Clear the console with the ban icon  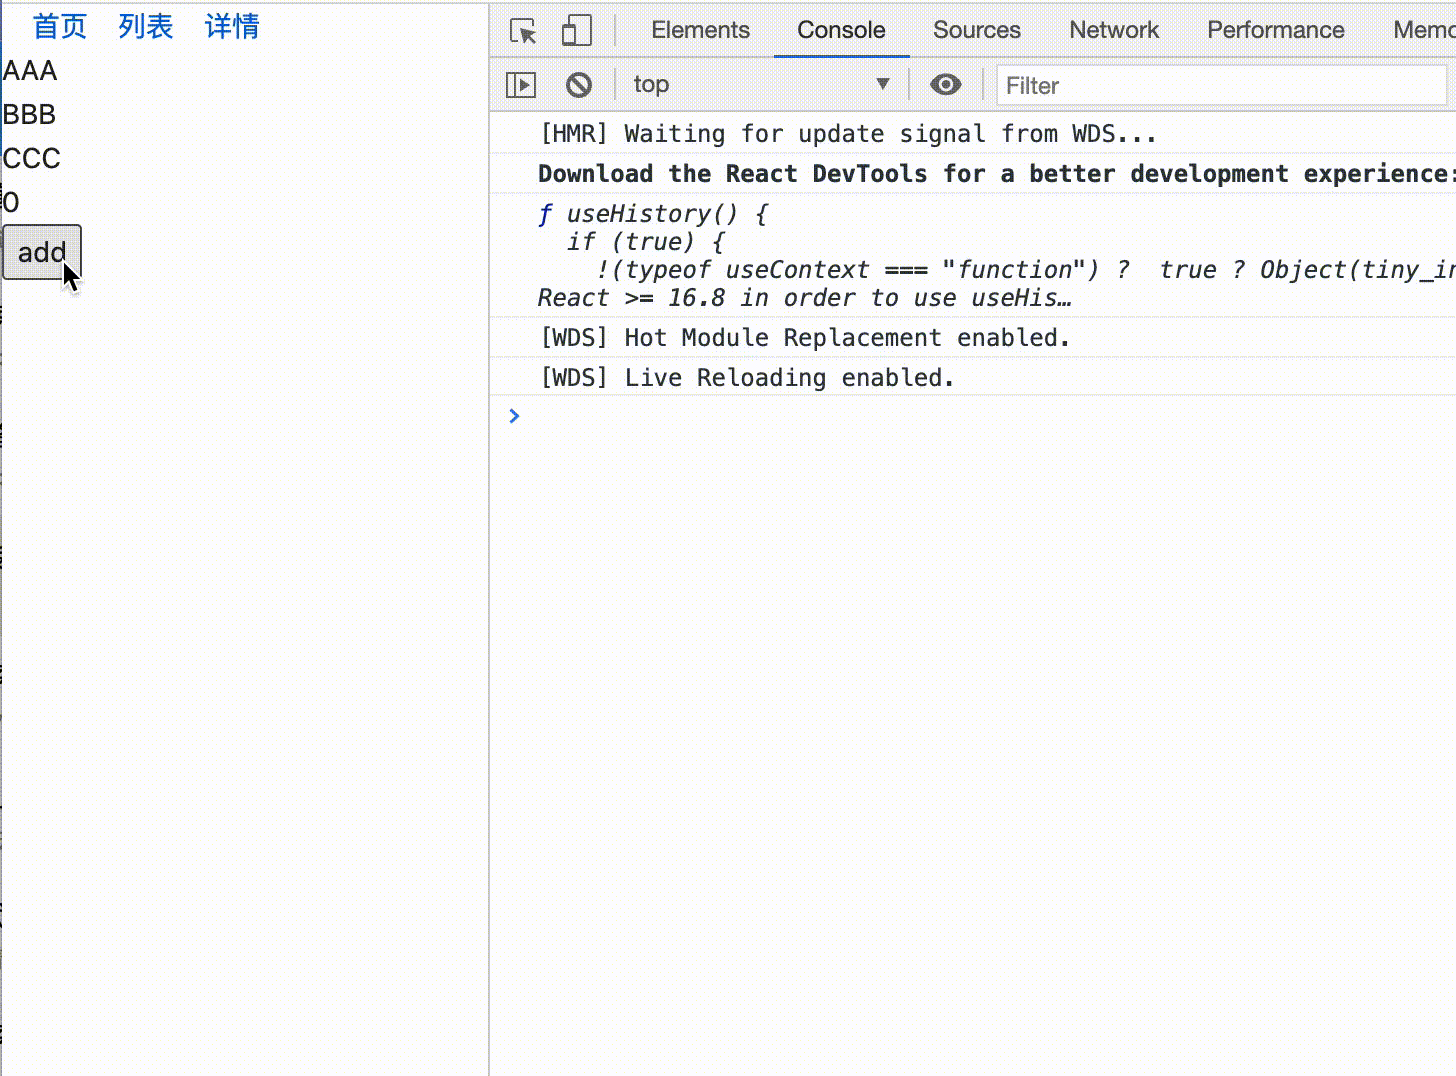point(579,85)
